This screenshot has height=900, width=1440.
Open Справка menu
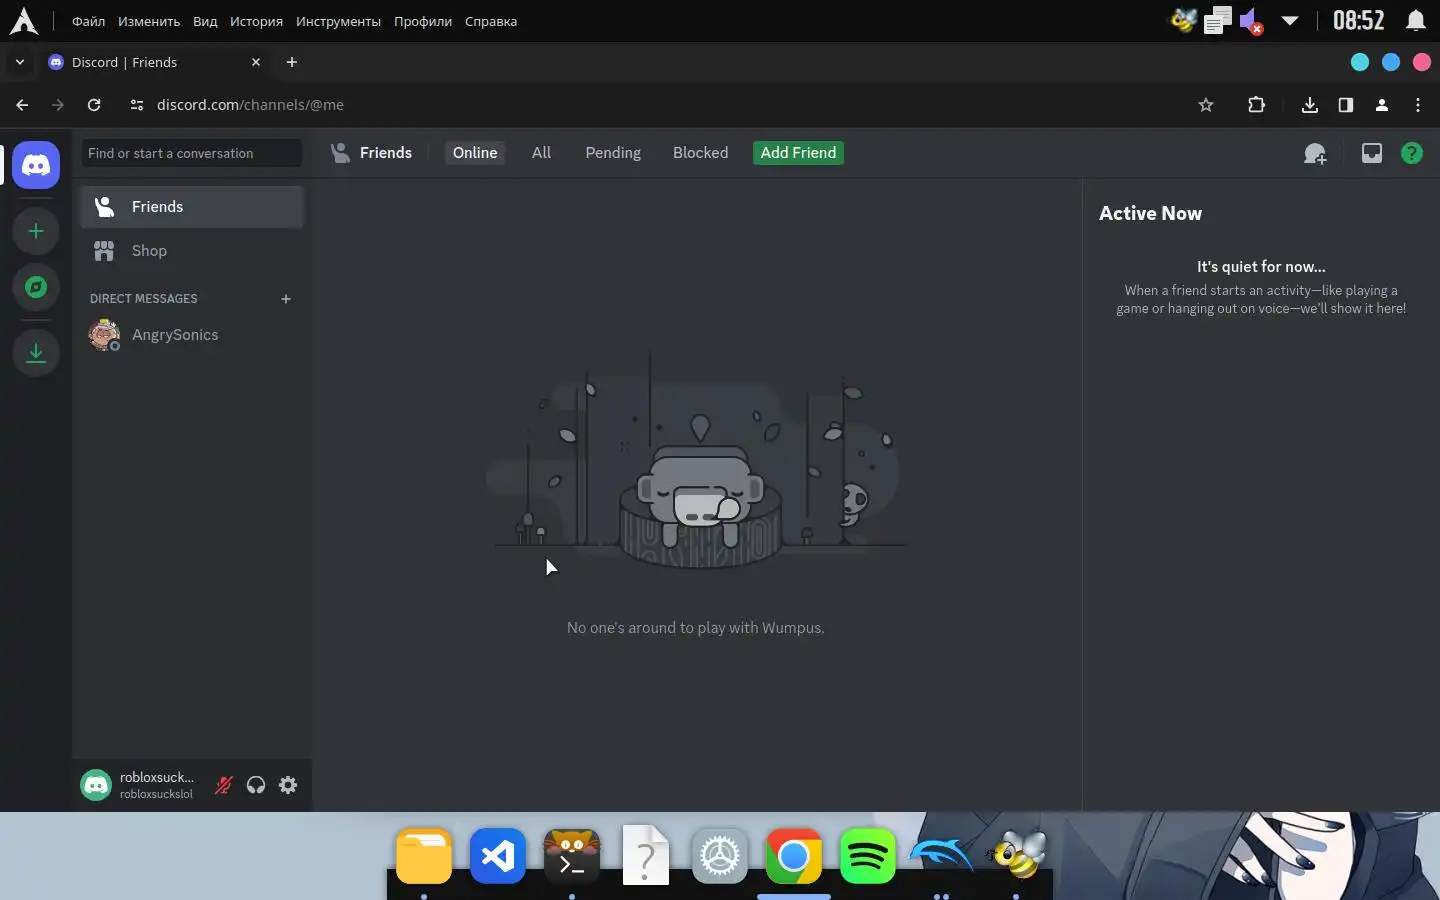click(x=491, y=21)
